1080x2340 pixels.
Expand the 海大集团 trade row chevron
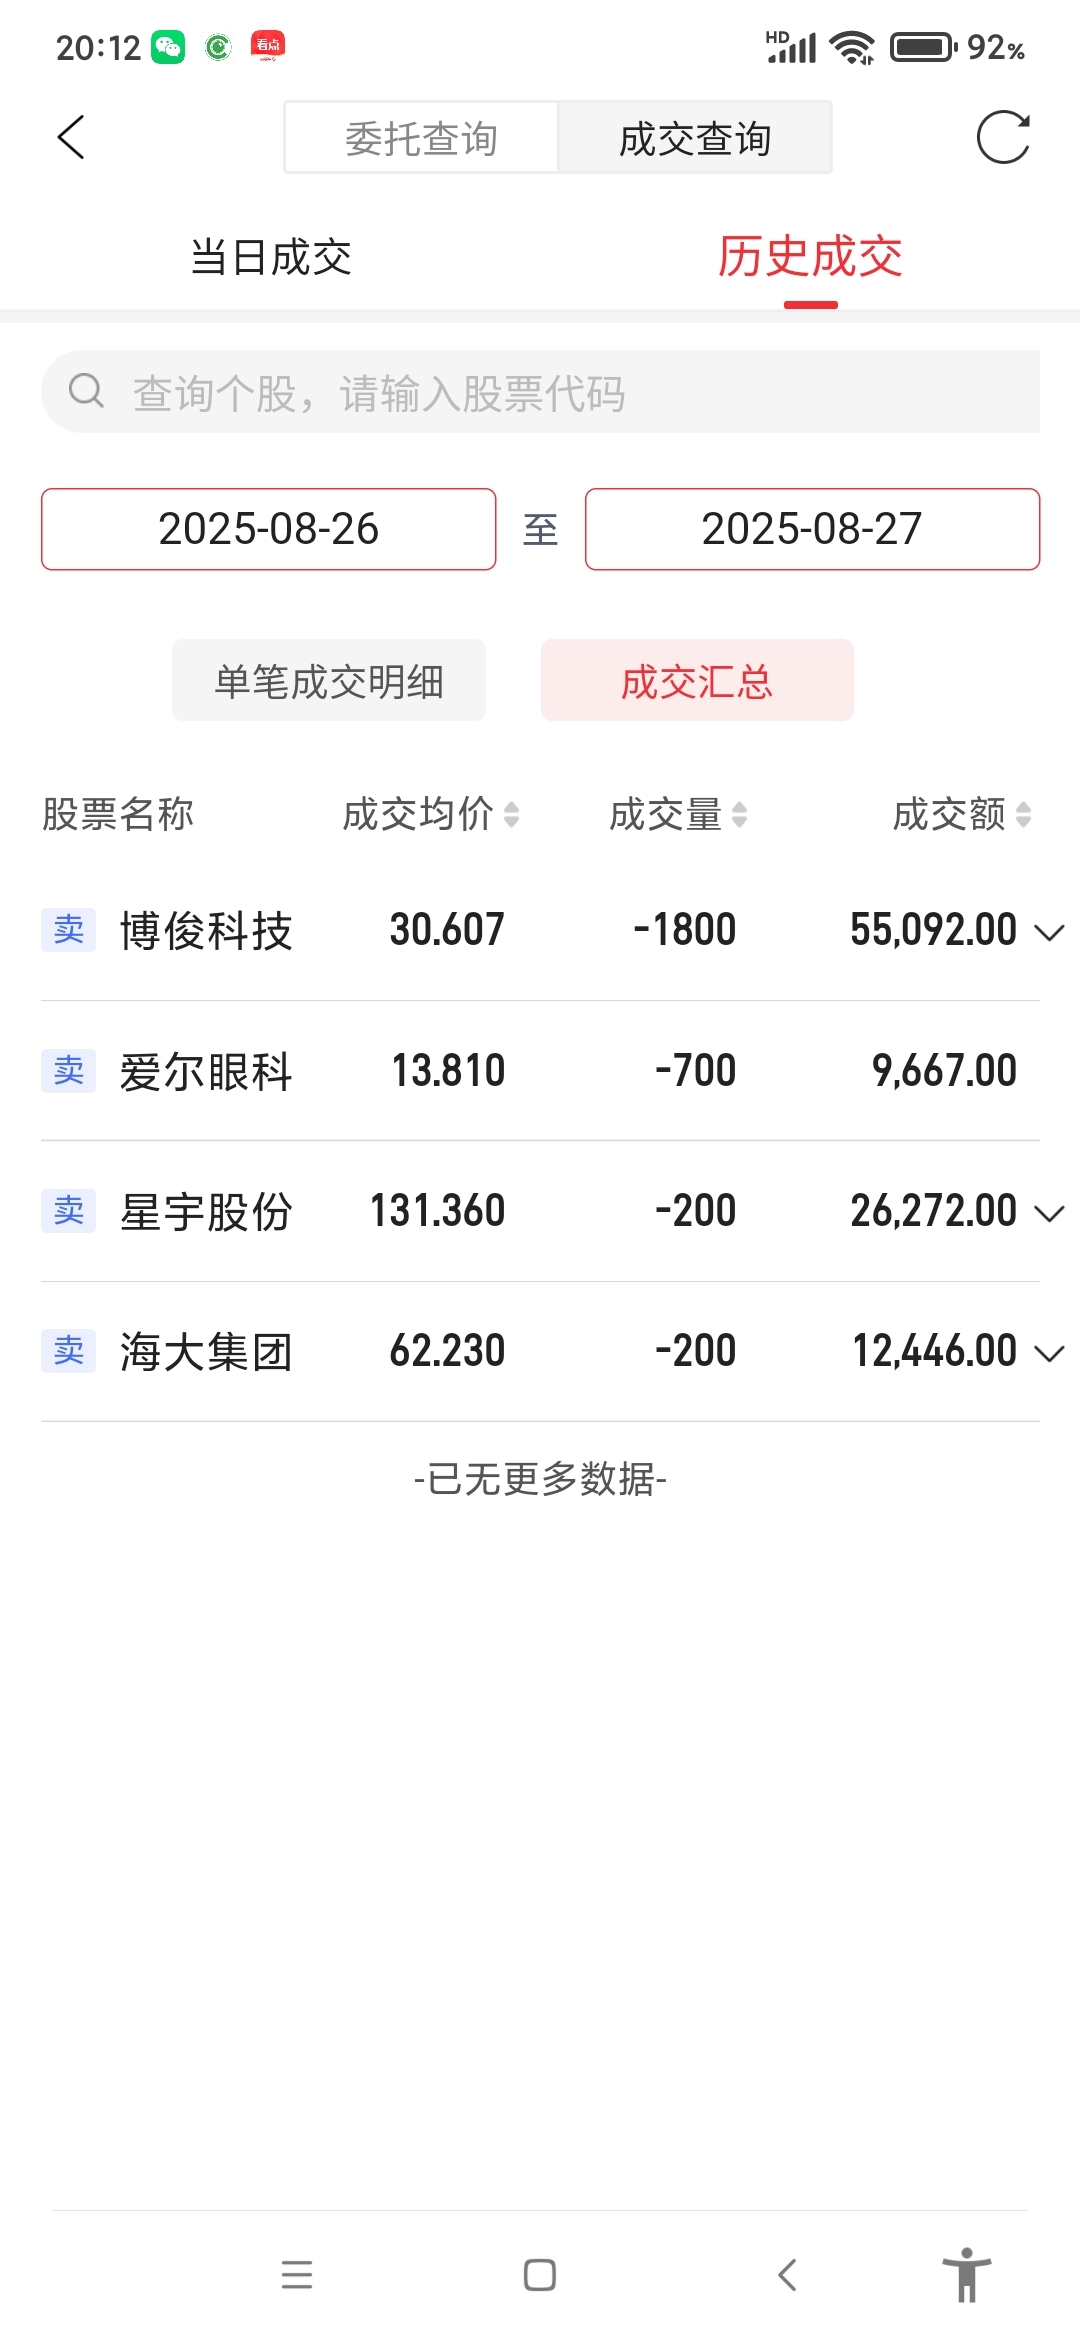1049,1353
